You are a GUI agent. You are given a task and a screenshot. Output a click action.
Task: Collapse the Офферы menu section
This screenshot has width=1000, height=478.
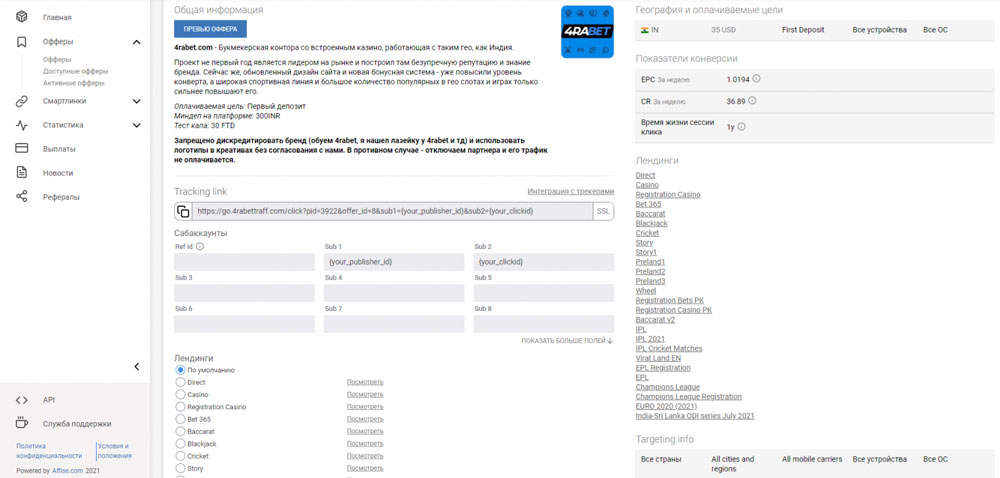pyautogui.click(x=136, y=42)
